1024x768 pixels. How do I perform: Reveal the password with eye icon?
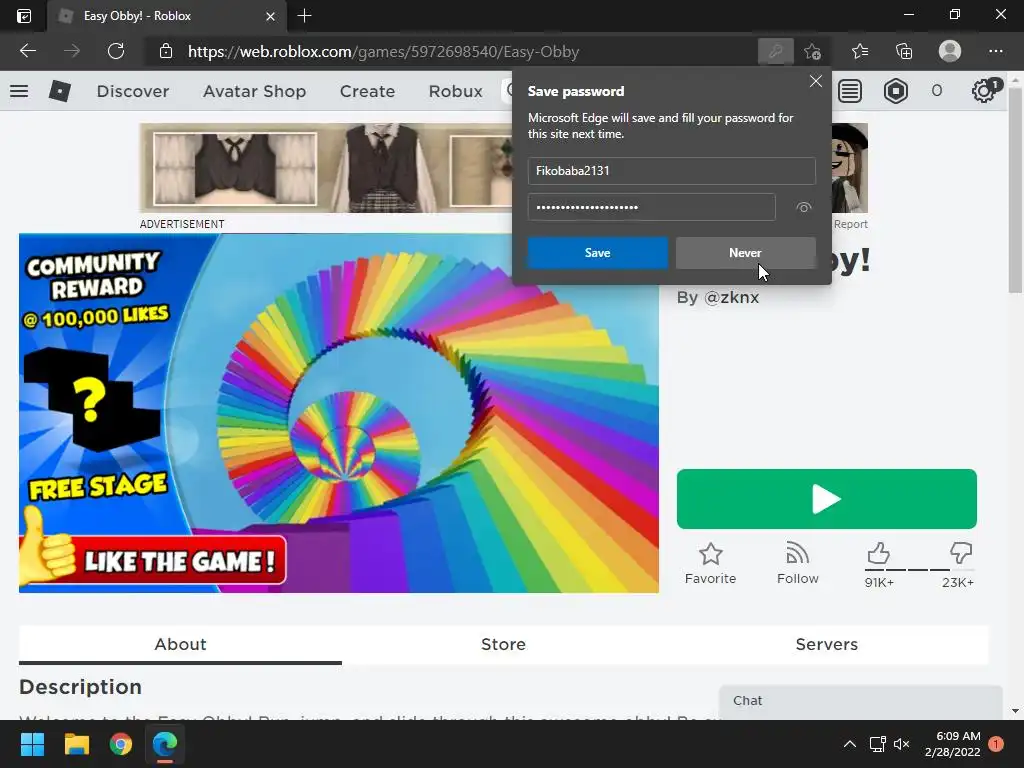[804, 207]
